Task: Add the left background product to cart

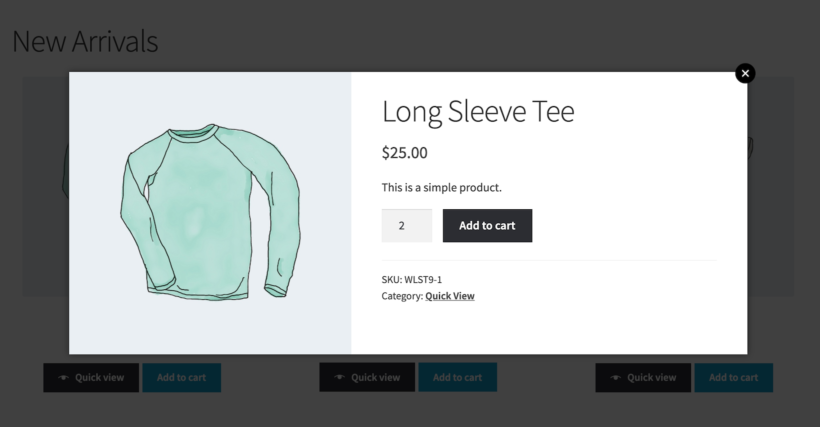Action: [181, 378]
